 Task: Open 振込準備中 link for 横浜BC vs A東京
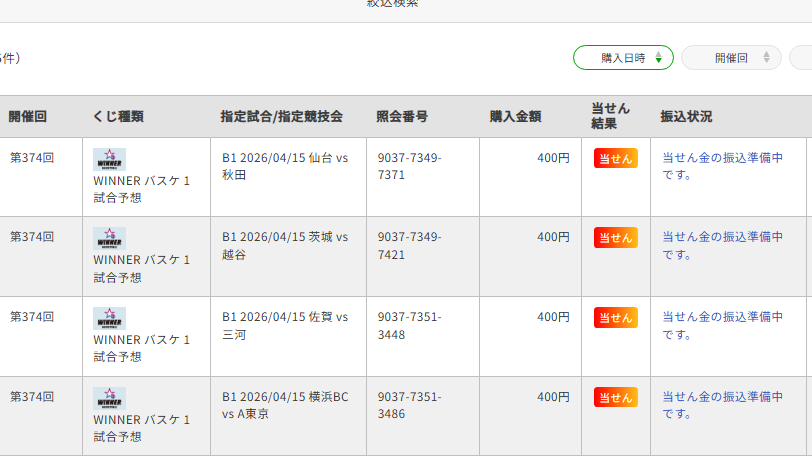coord(722,405)
